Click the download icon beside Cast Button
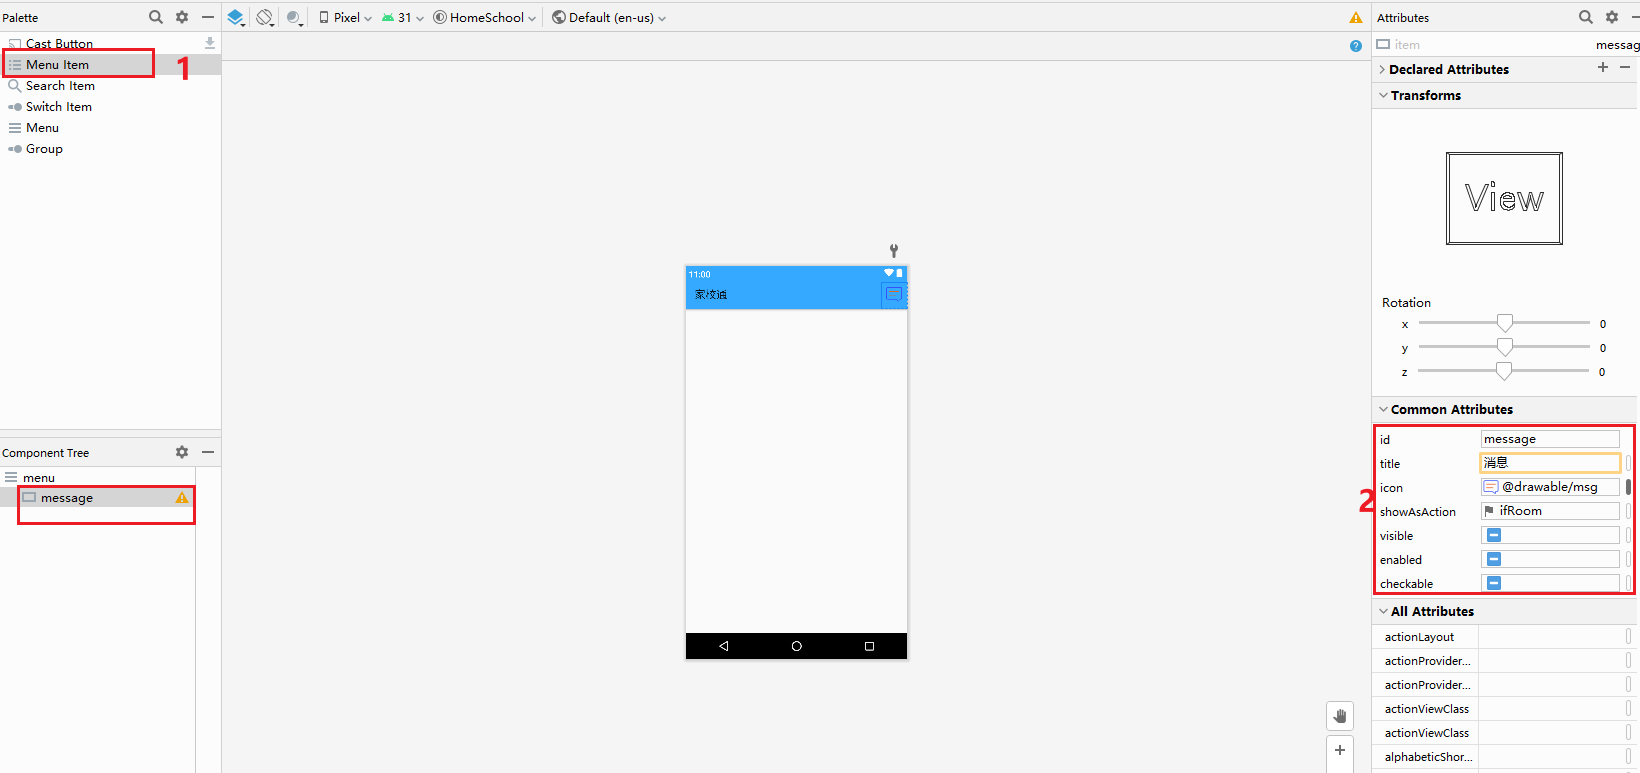The width and height of the screenshot is (1640, 773). (210, 43)
